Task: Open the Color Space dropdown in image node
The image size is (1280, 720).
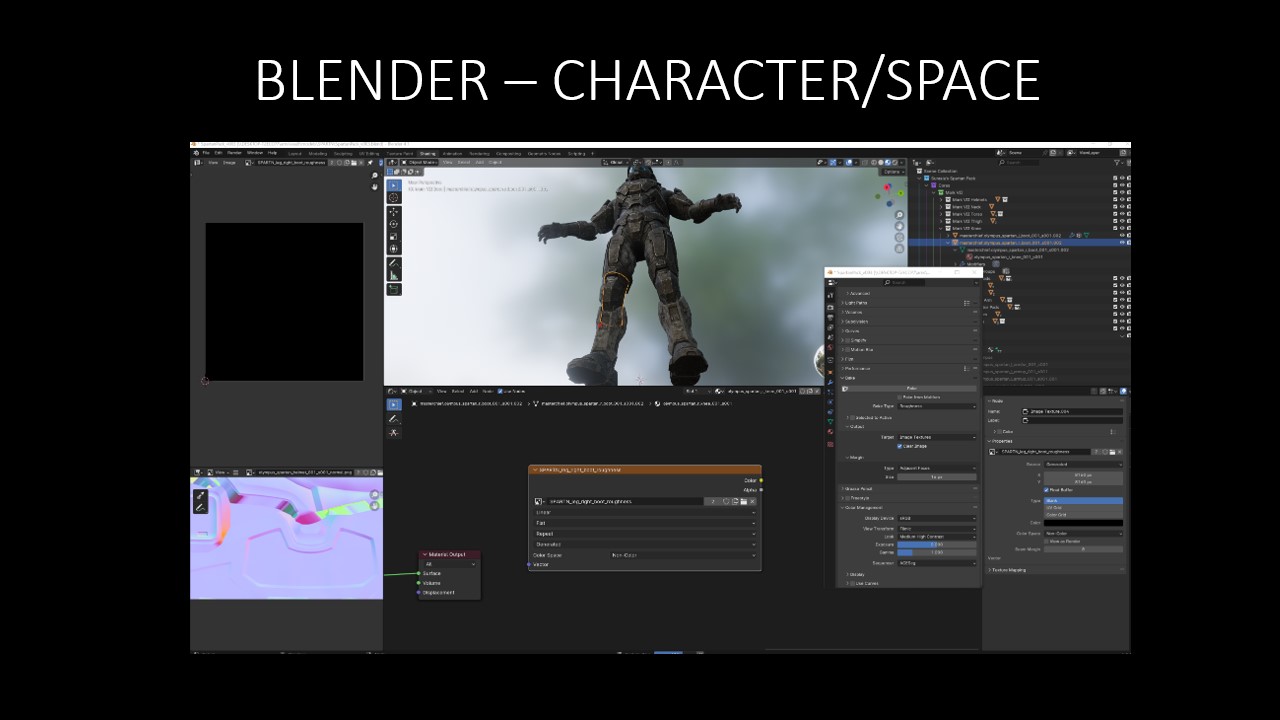Action: tap(680, 555)
